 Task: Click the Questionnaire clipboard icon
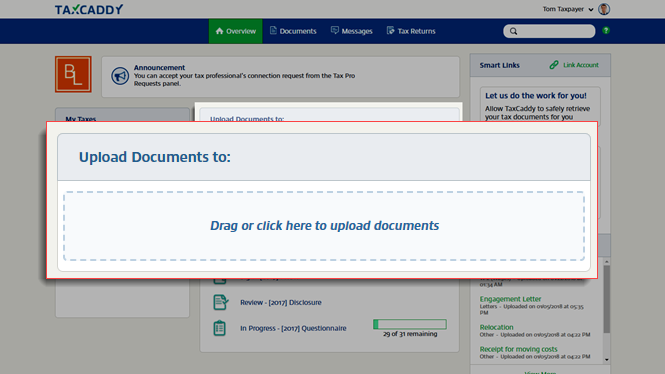[x=219, y=328]
